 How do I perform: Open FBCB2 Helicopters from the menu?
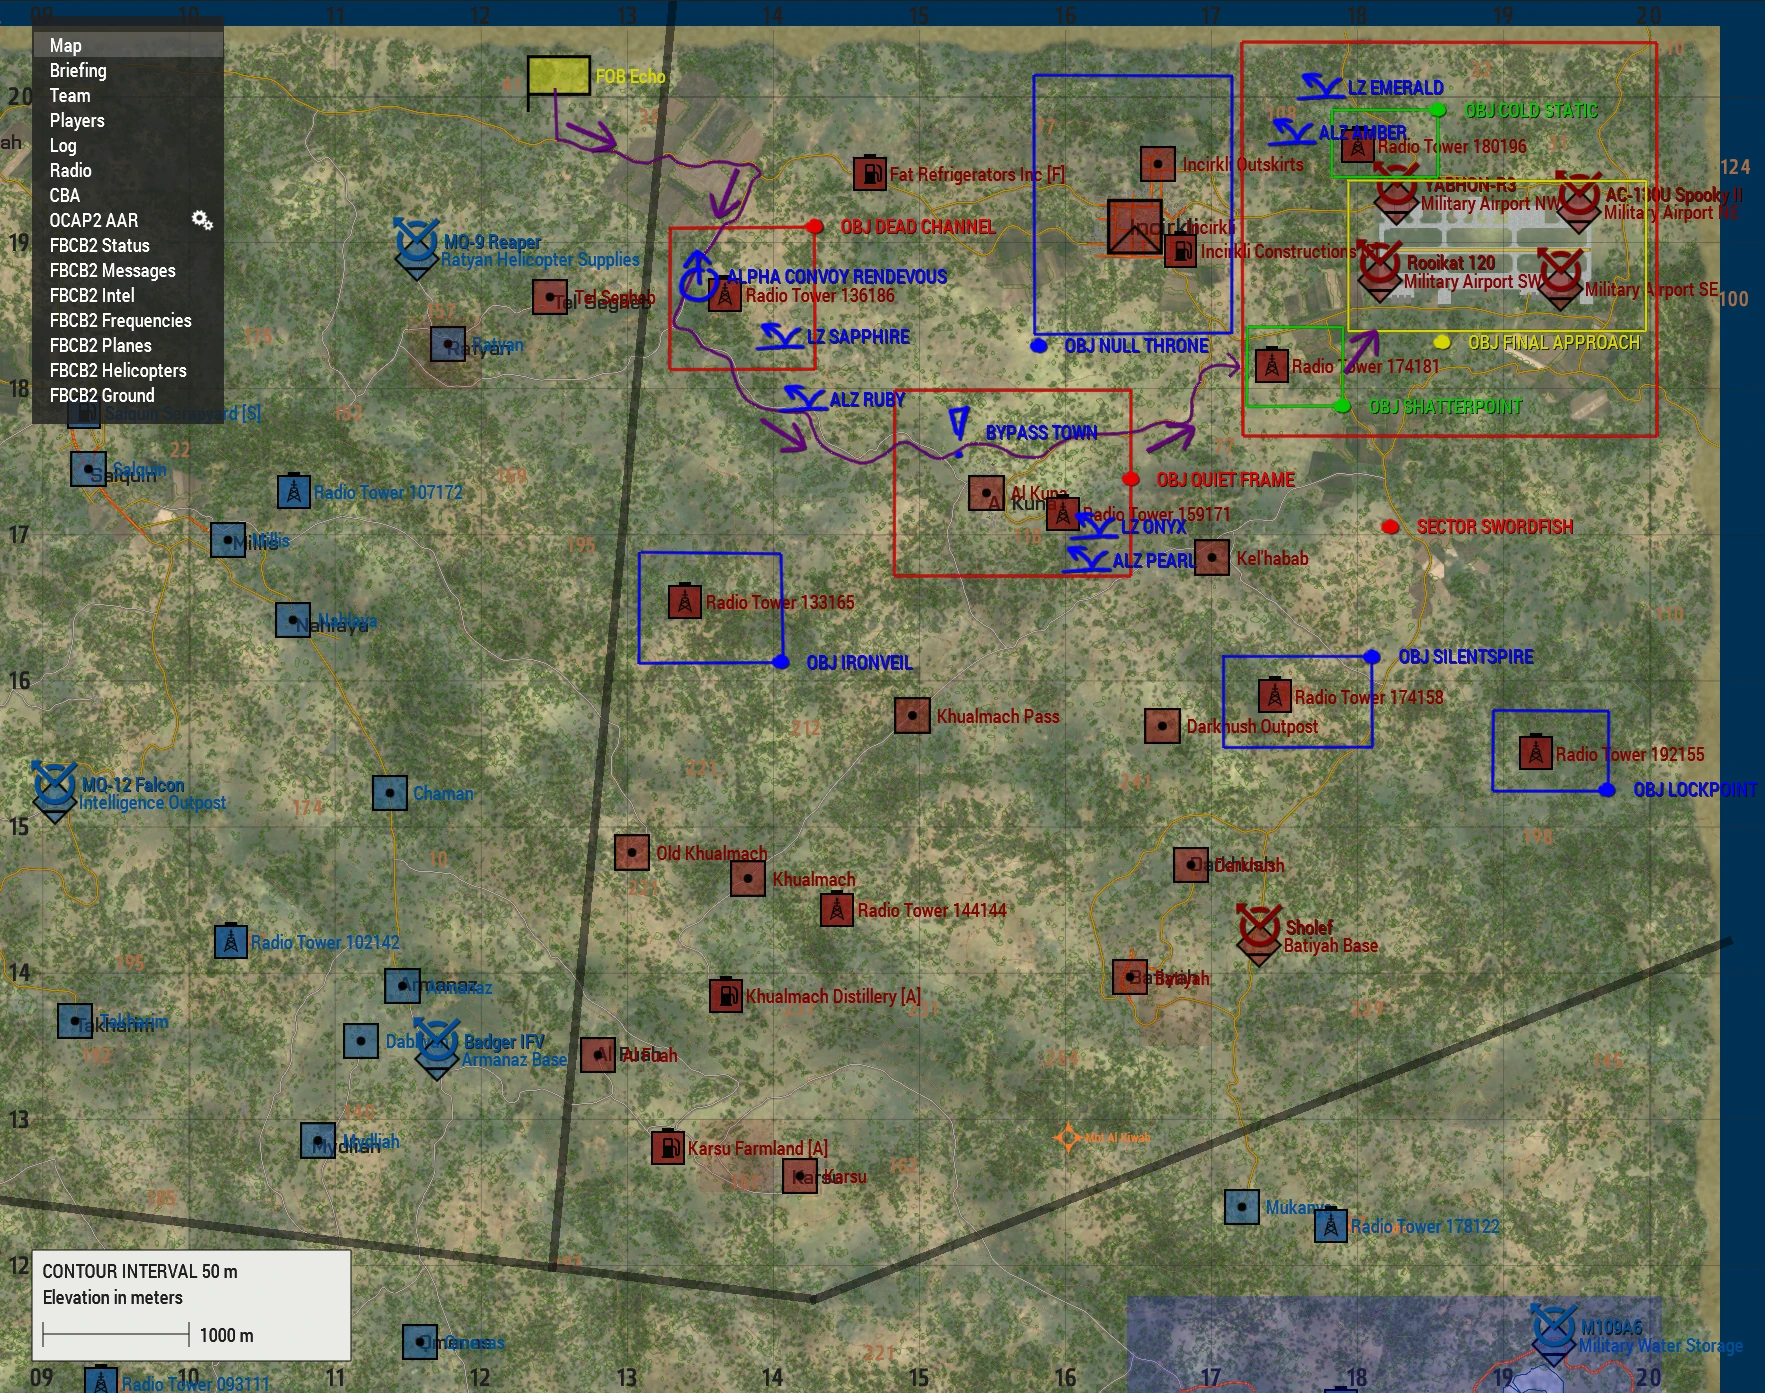[x=118, y=370]
